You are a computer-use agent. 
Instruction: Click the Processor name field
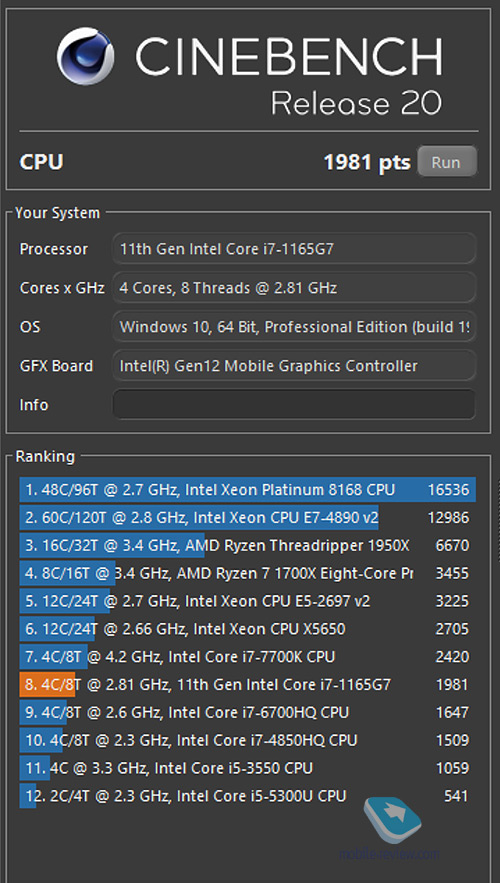pyautogui.click(x=294, y=248)
